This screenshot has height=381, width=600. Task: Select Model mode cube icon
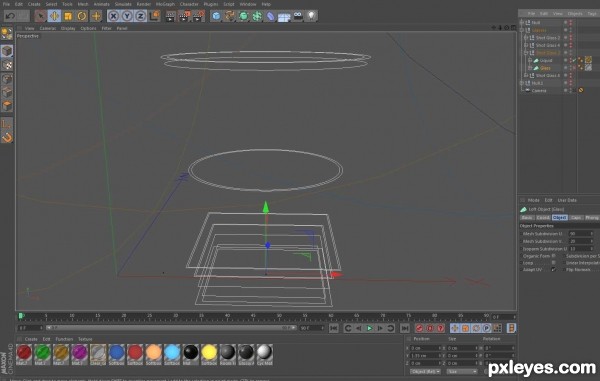pyautogui.click(x=7, y=51)
